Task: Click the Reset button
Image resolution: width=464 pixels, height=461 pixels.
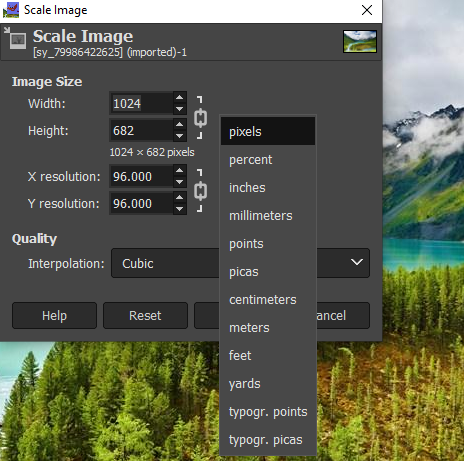Action: point(145,315)
